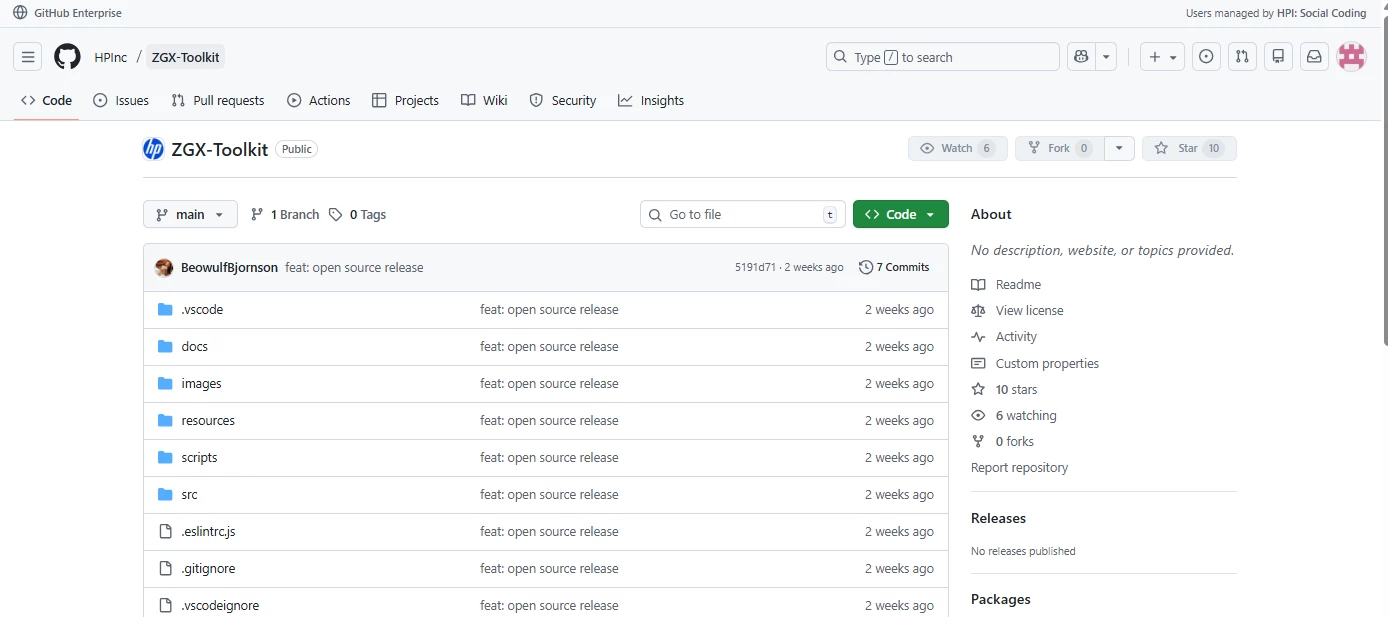This screenshot has width=1388, height=617.
Task: Switch to the Code tab
Action: (46, 100)
